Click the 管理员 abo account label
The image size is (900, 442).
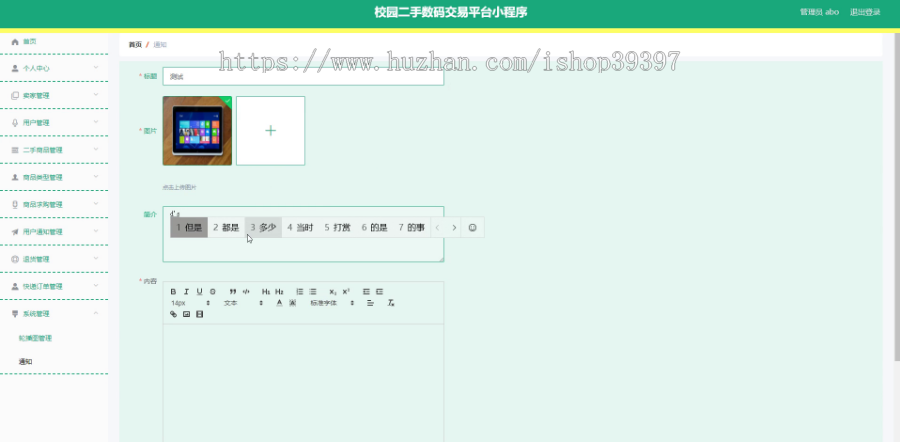[x=820, y=12]
